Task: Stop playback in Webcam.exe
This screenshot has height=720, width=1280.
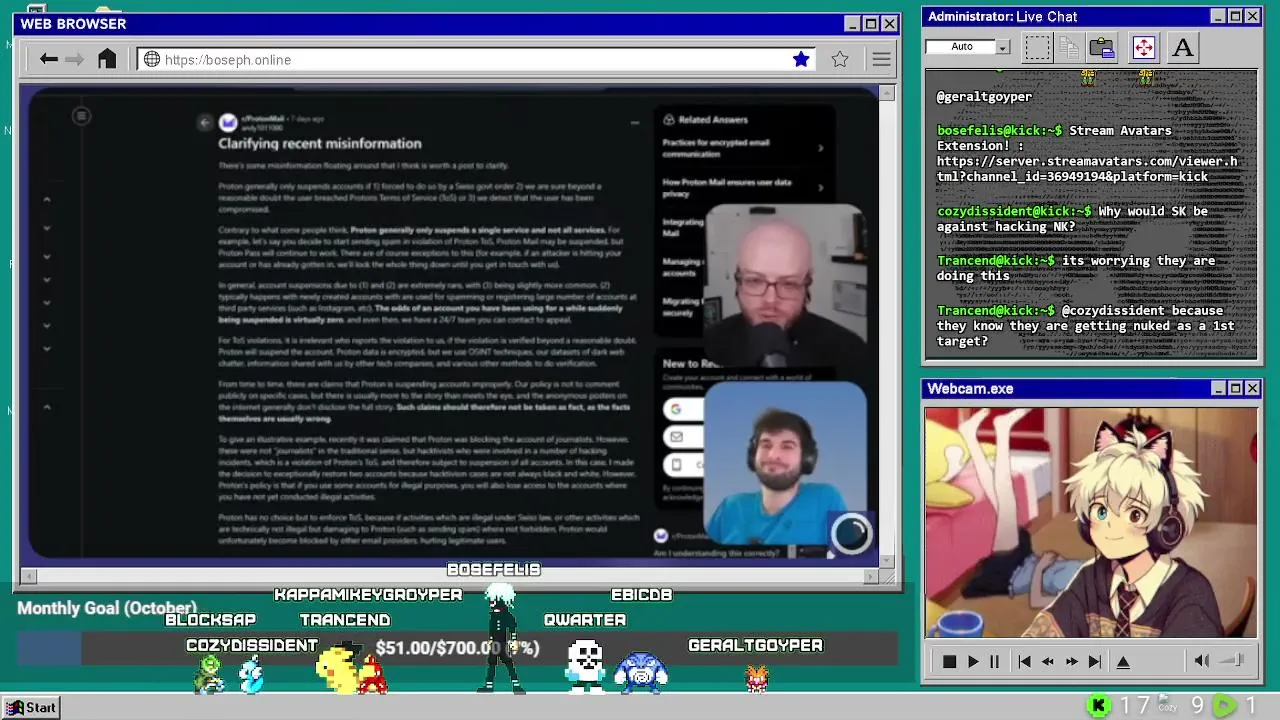Action: [x=949, y=661]
